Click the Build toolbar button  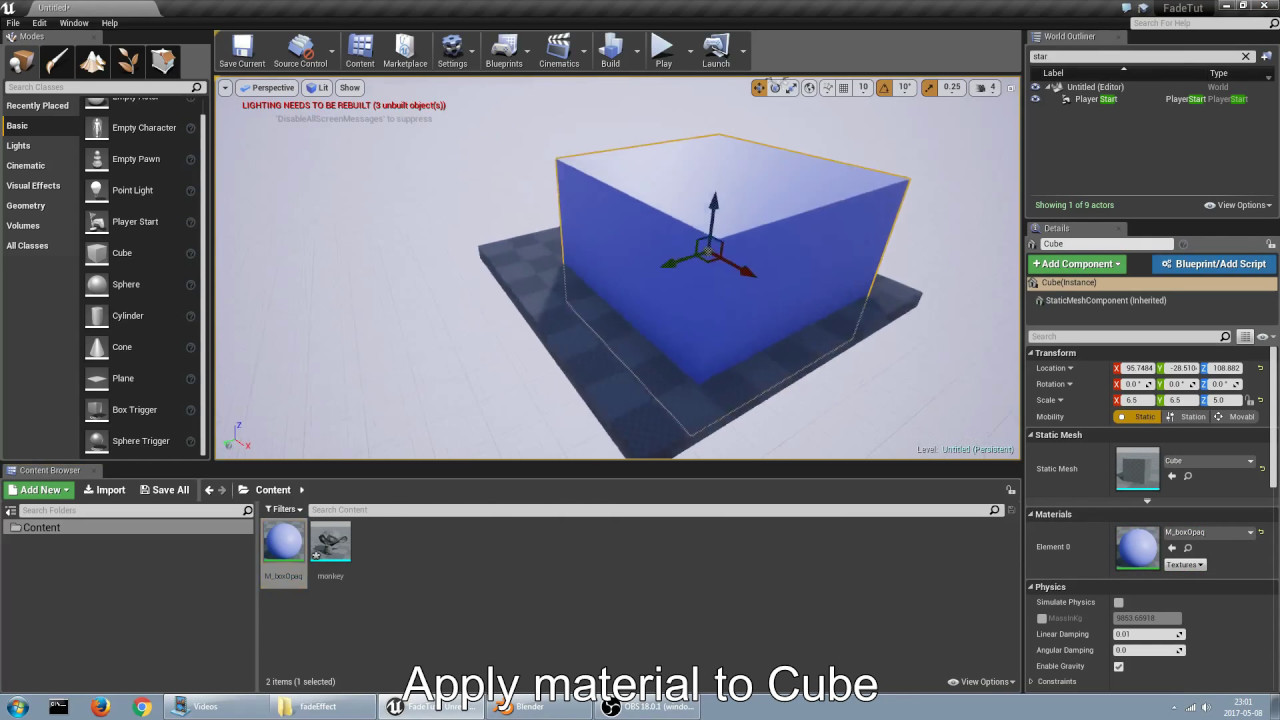(610, 51)
